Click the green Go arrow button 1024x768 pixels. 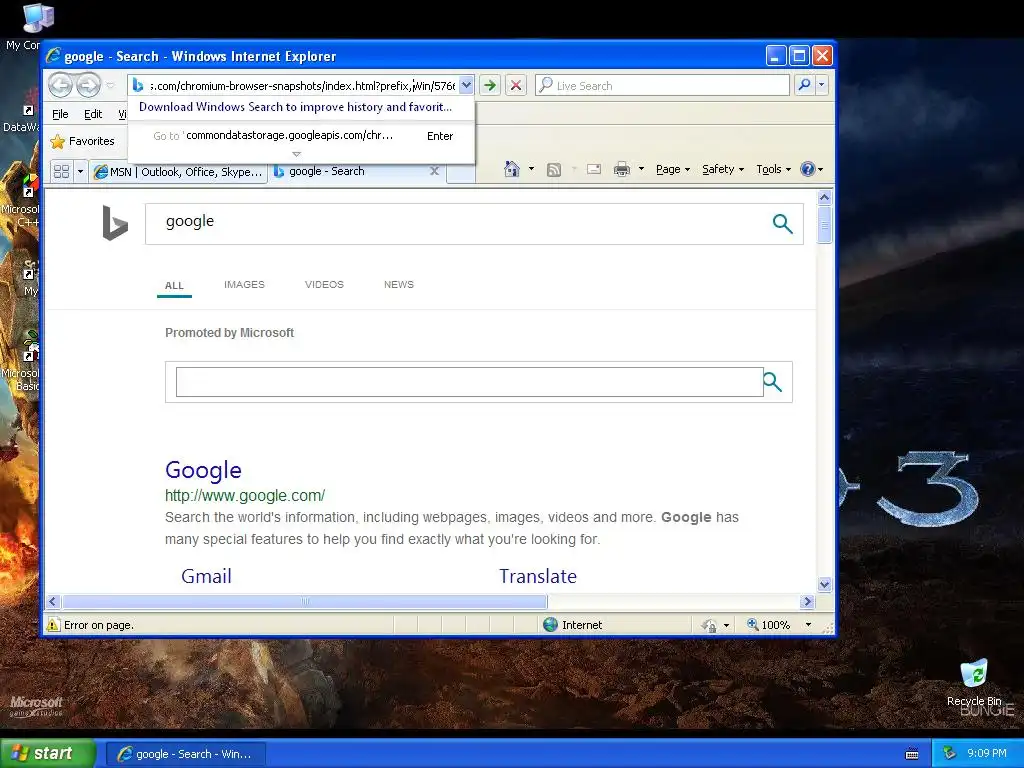[x=490, y=86]
